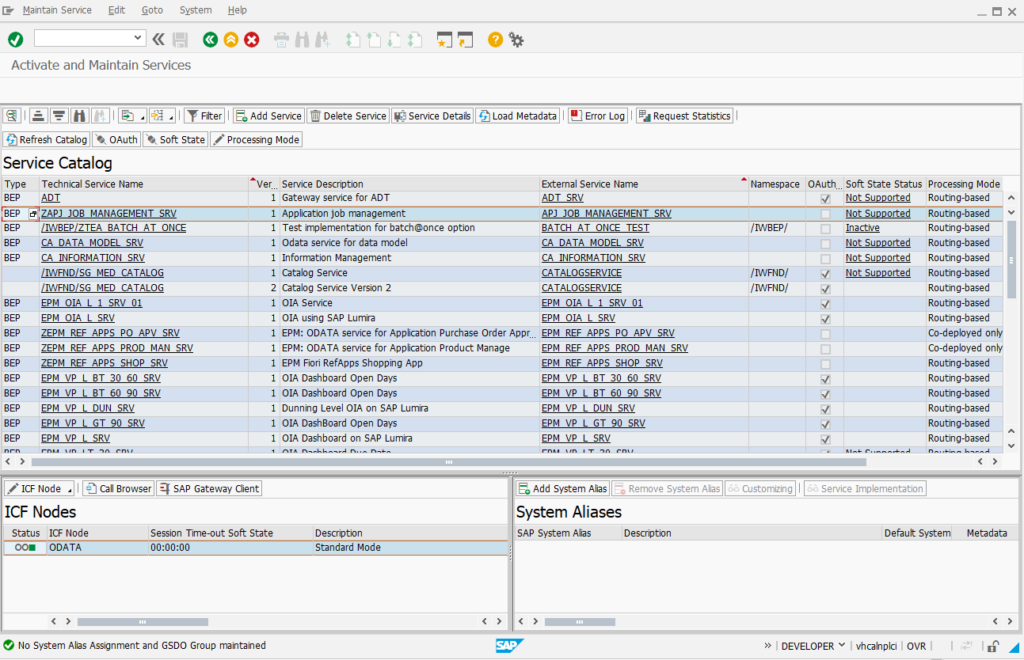Open the System menu
The width and height of the screenshot is (1024, 660).
pos(195,10)
